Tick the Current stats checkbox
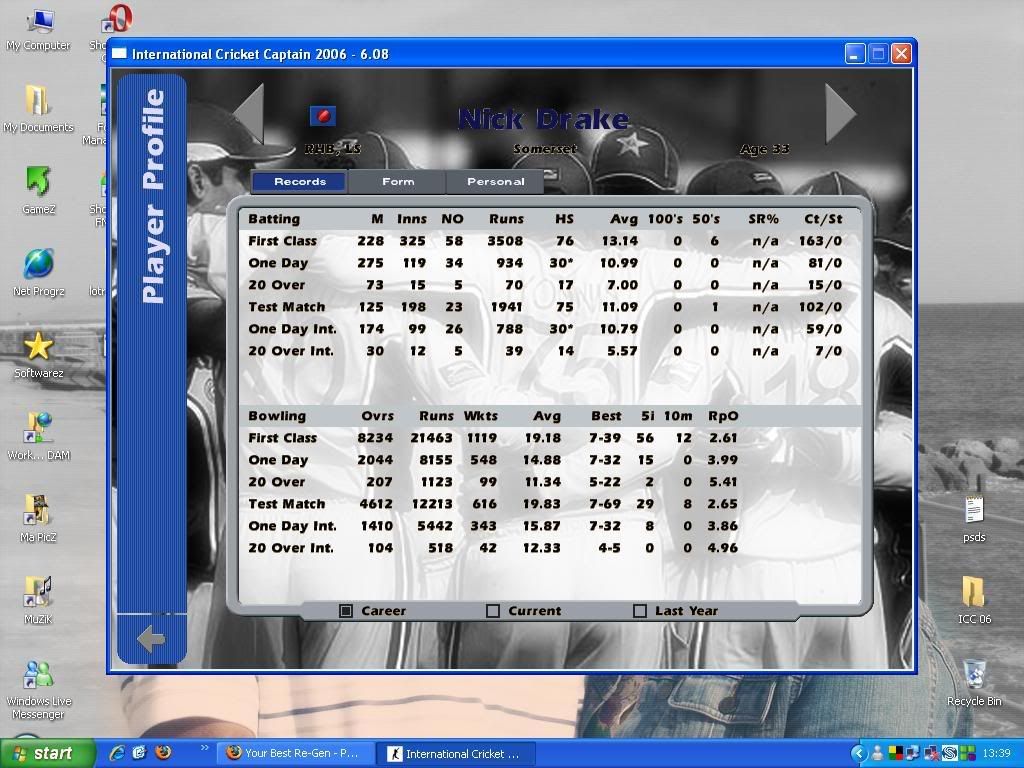The width and height of the screenshot is (1024, 768). [x=493, y=611]
